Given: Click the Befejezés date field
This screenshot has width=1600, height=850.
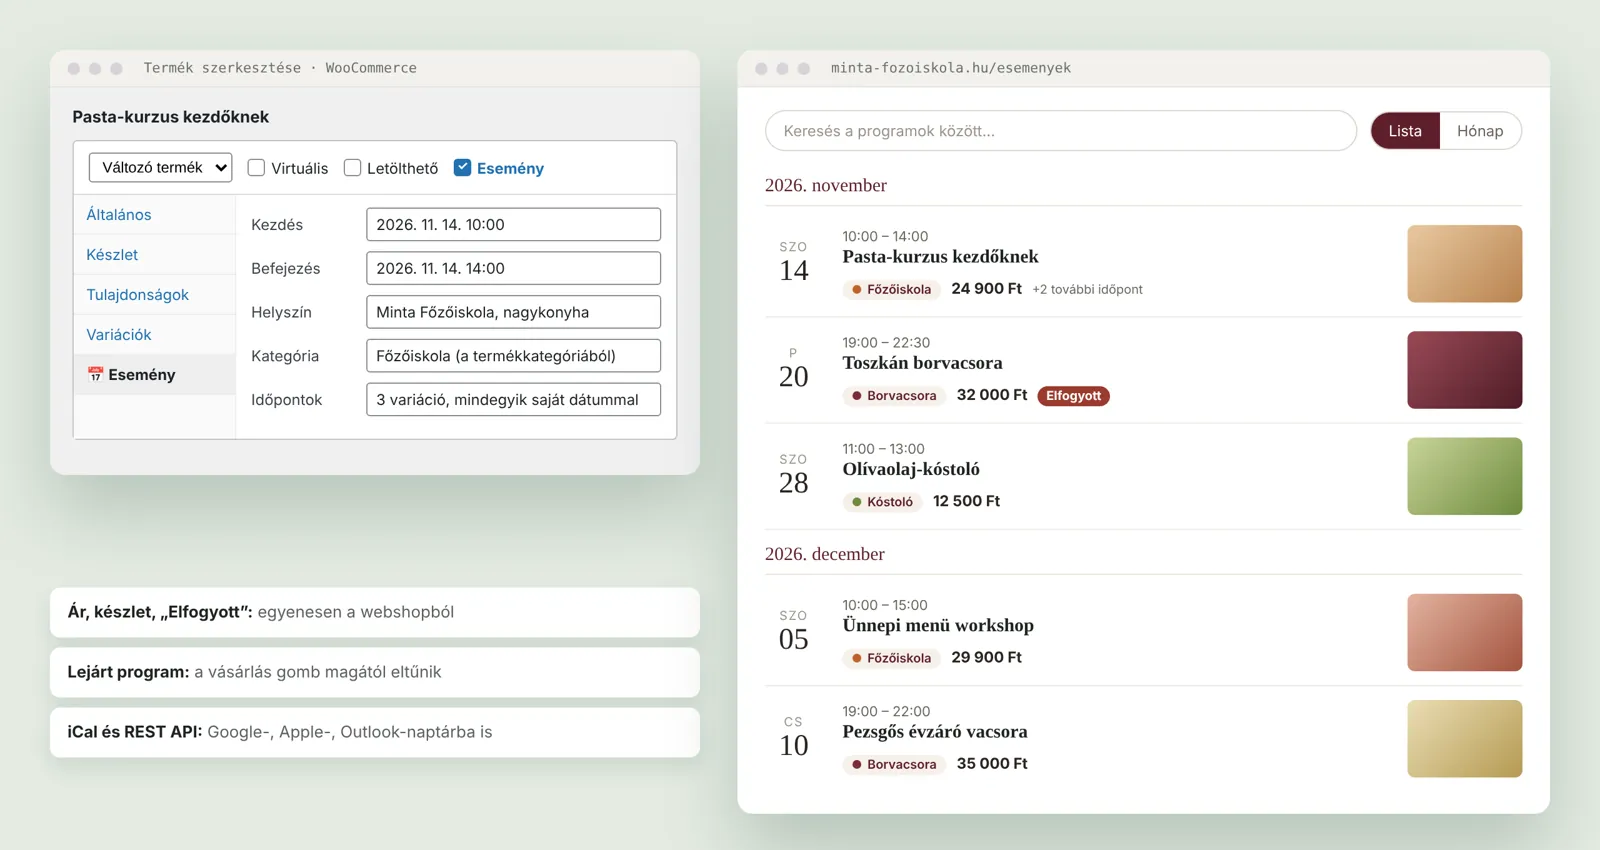Looking at the screenshot, I should point(513,268).
